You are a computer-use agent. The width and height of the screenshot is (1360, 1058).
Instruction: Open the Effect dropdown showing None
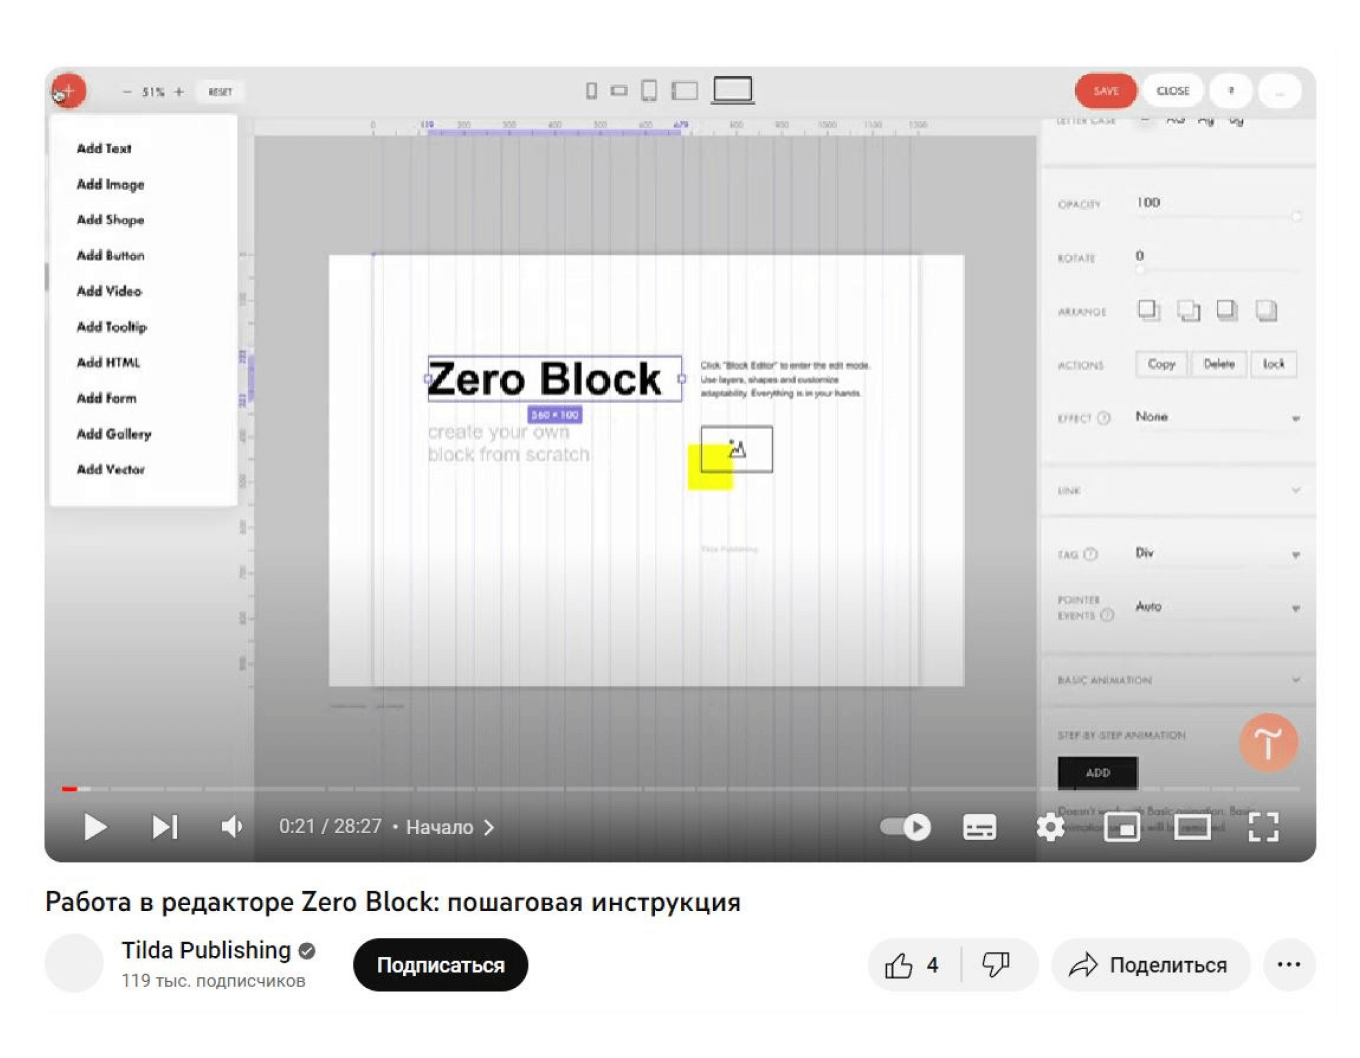point(1217,417)
